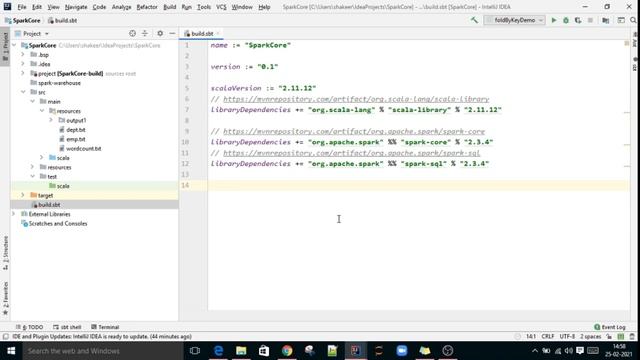Click build.sbt breadcrumb in navigation bar

pos(62,20)
